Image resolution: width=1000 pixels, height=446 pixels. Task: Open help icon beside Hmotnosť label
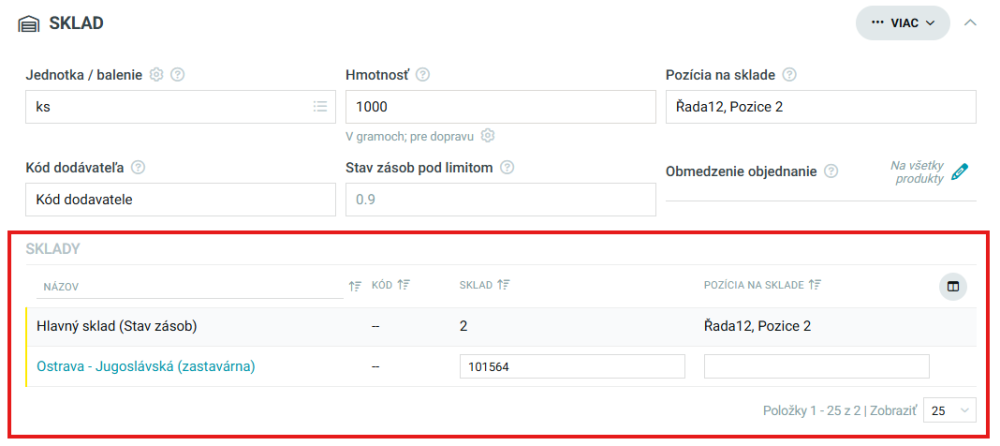[422, 75]
